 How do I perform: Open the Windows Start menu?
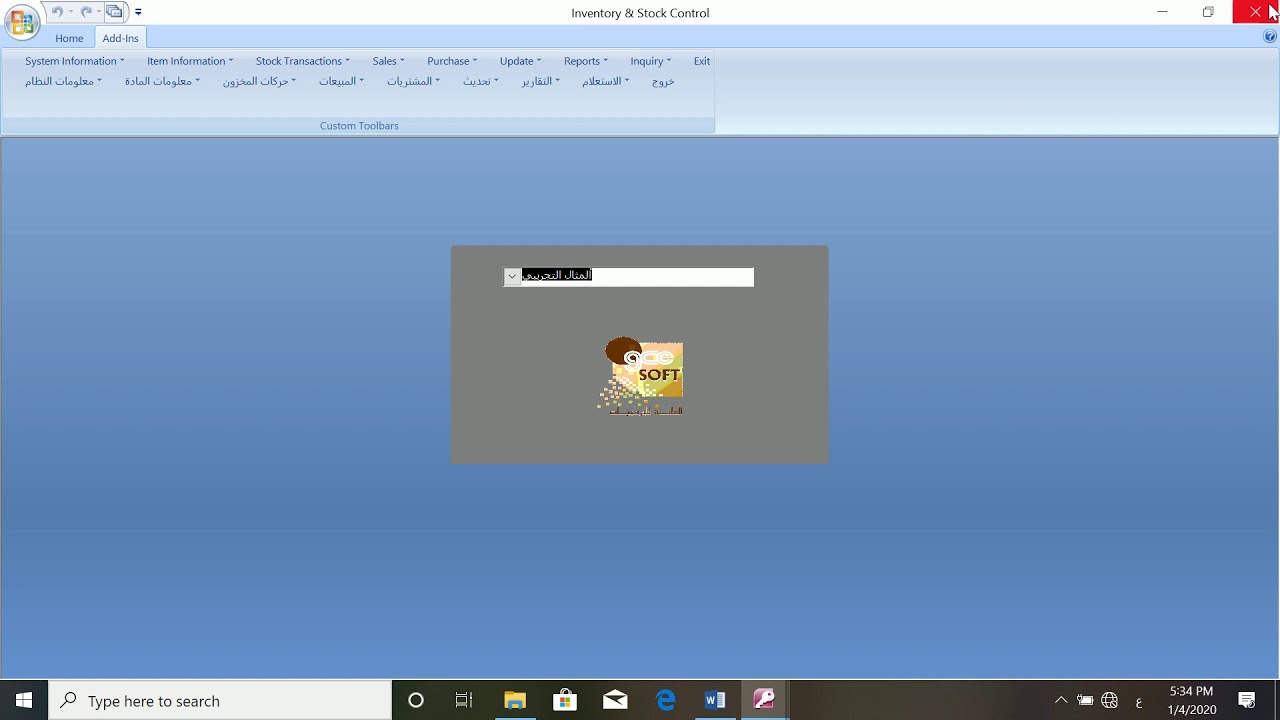(x=24, y=700)
